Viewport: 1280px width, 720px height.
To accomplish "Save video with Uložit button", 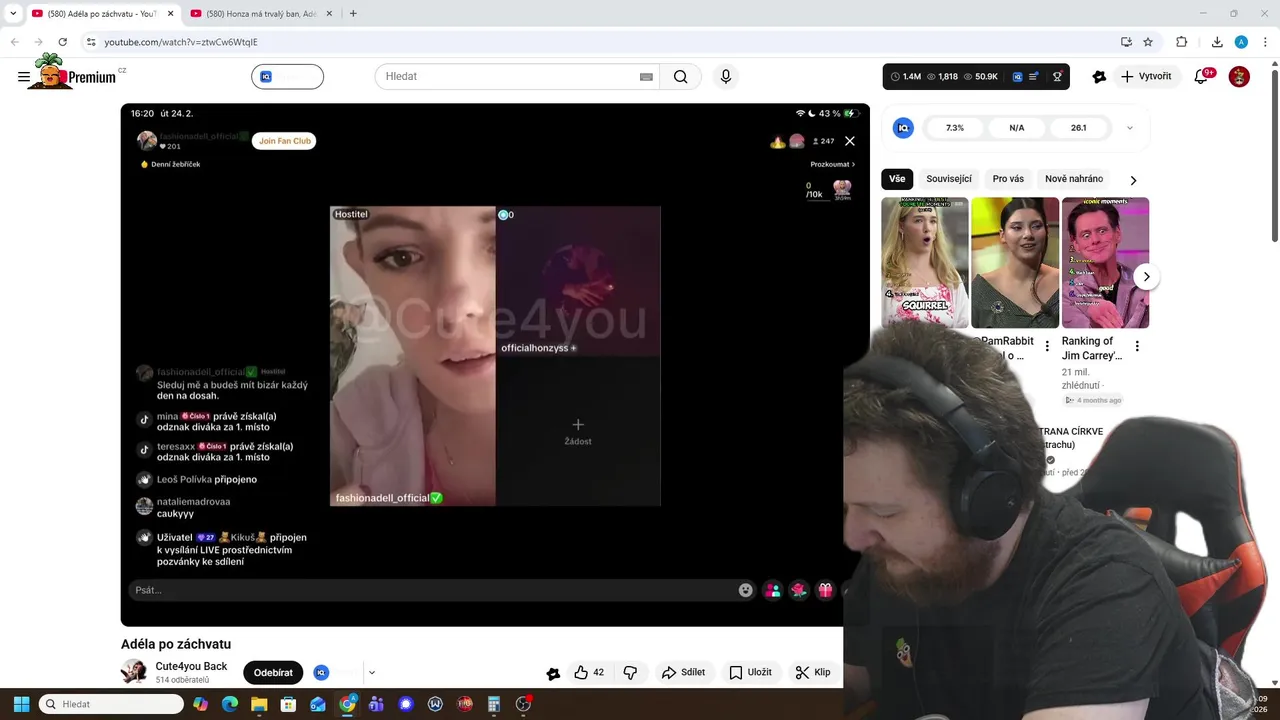I will coord(751,673).
